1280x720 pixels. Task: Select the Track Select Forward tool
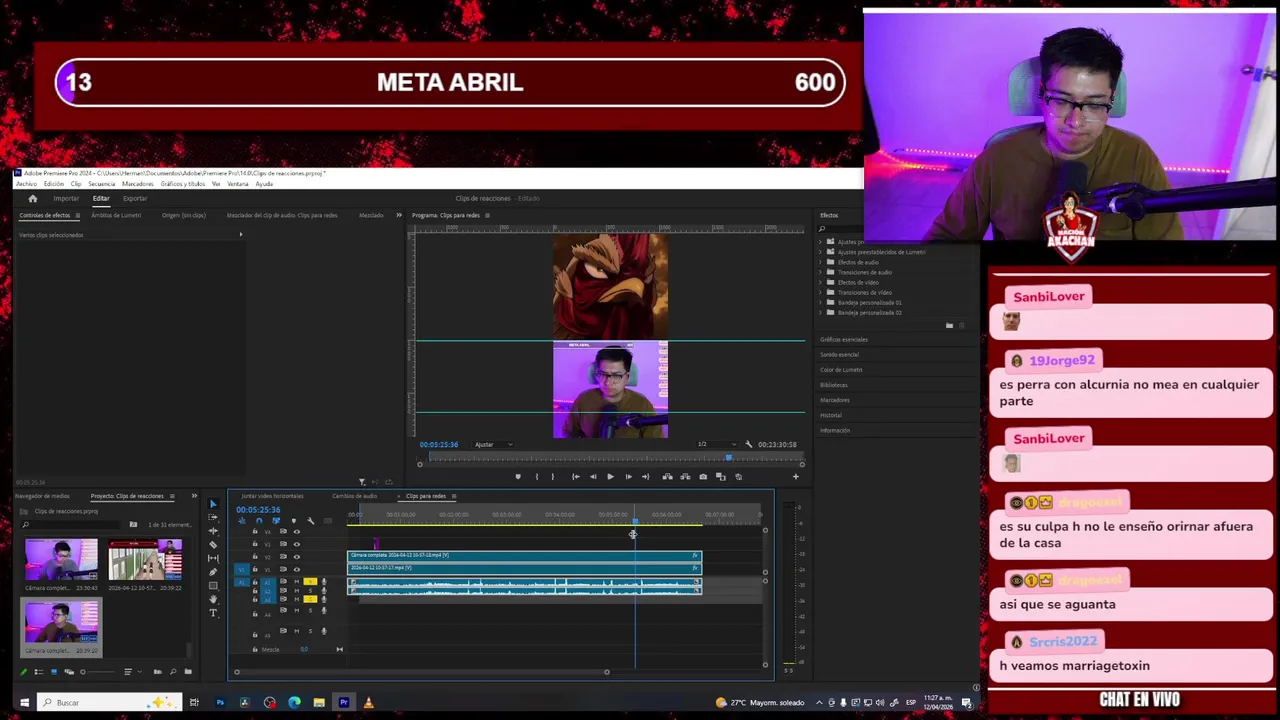[213, 517]
